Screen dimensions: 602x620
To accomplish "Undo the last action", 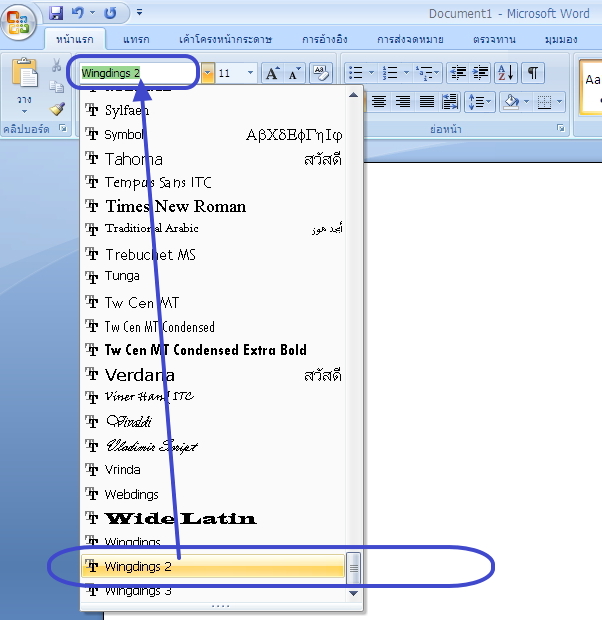I will (x=77, y=13).
